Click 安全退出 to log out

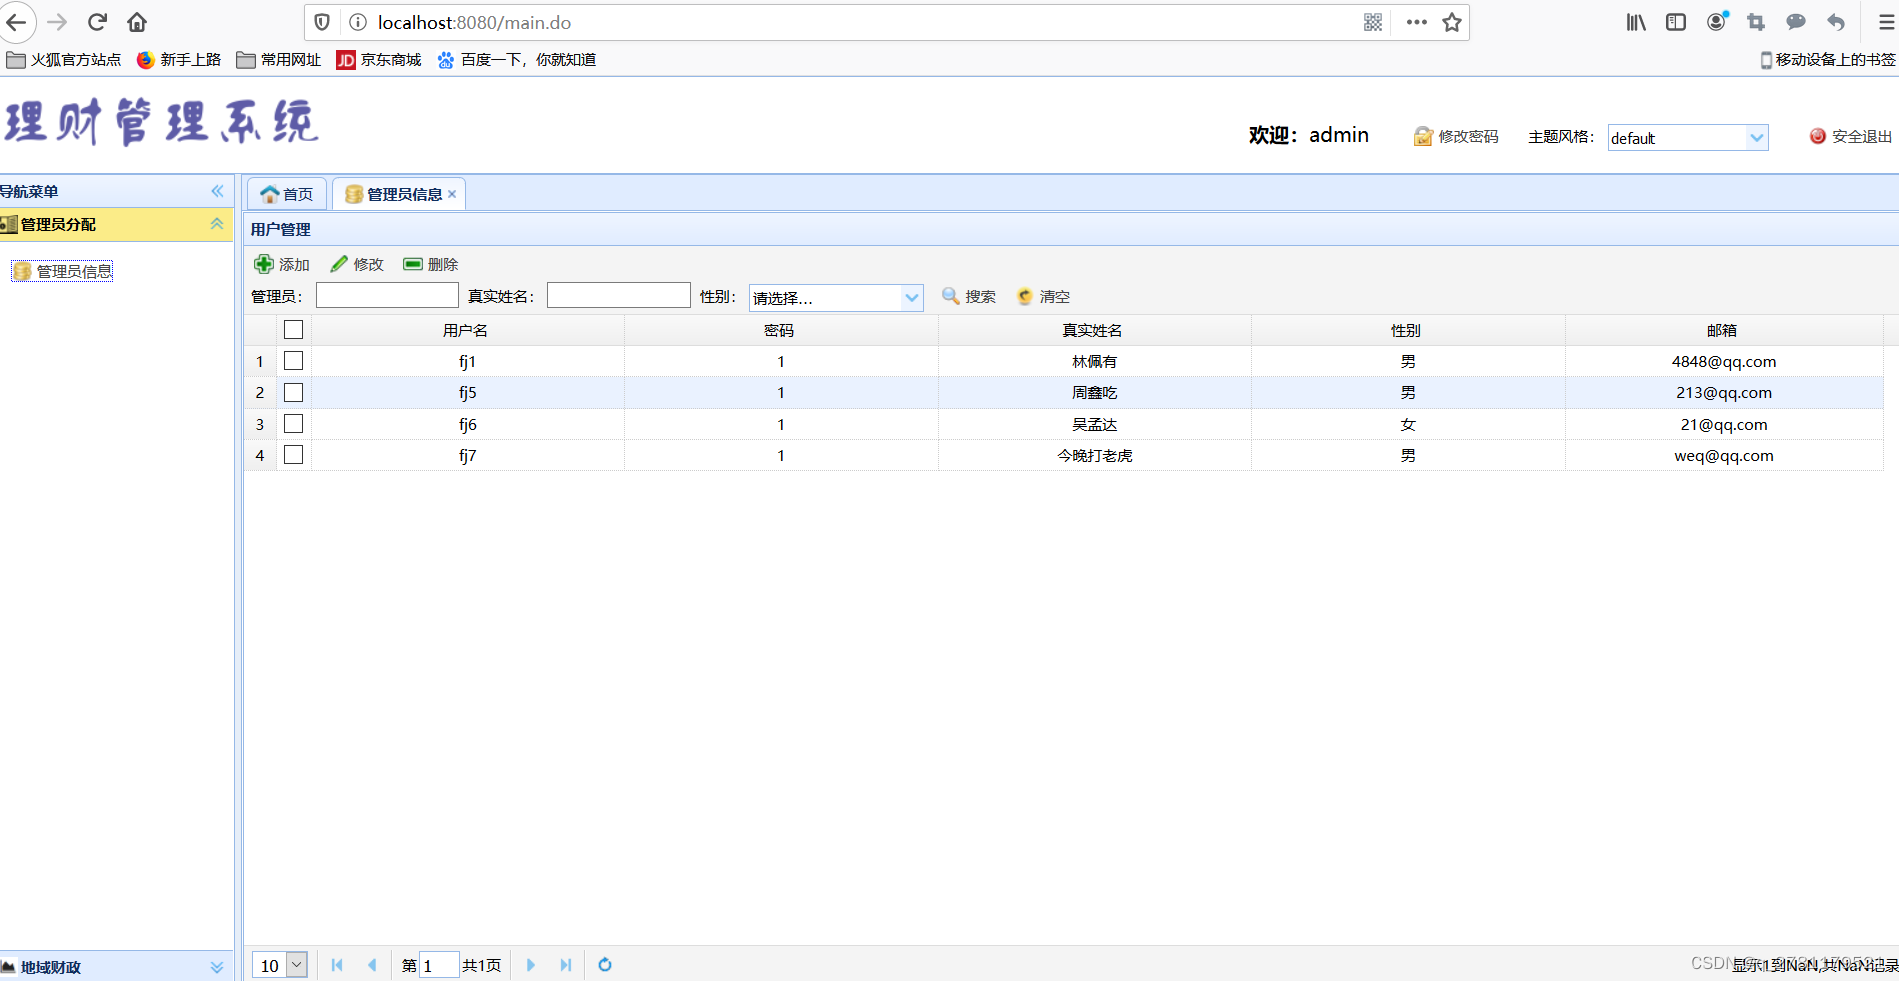(x=1851, y=137)
